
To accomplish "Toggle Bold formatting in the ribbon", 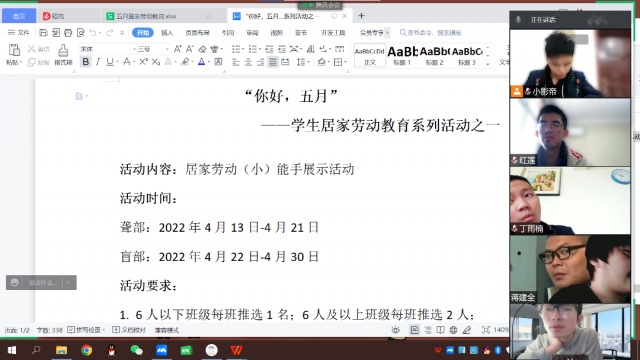I will pyautogui.click(x=86, y=62).
